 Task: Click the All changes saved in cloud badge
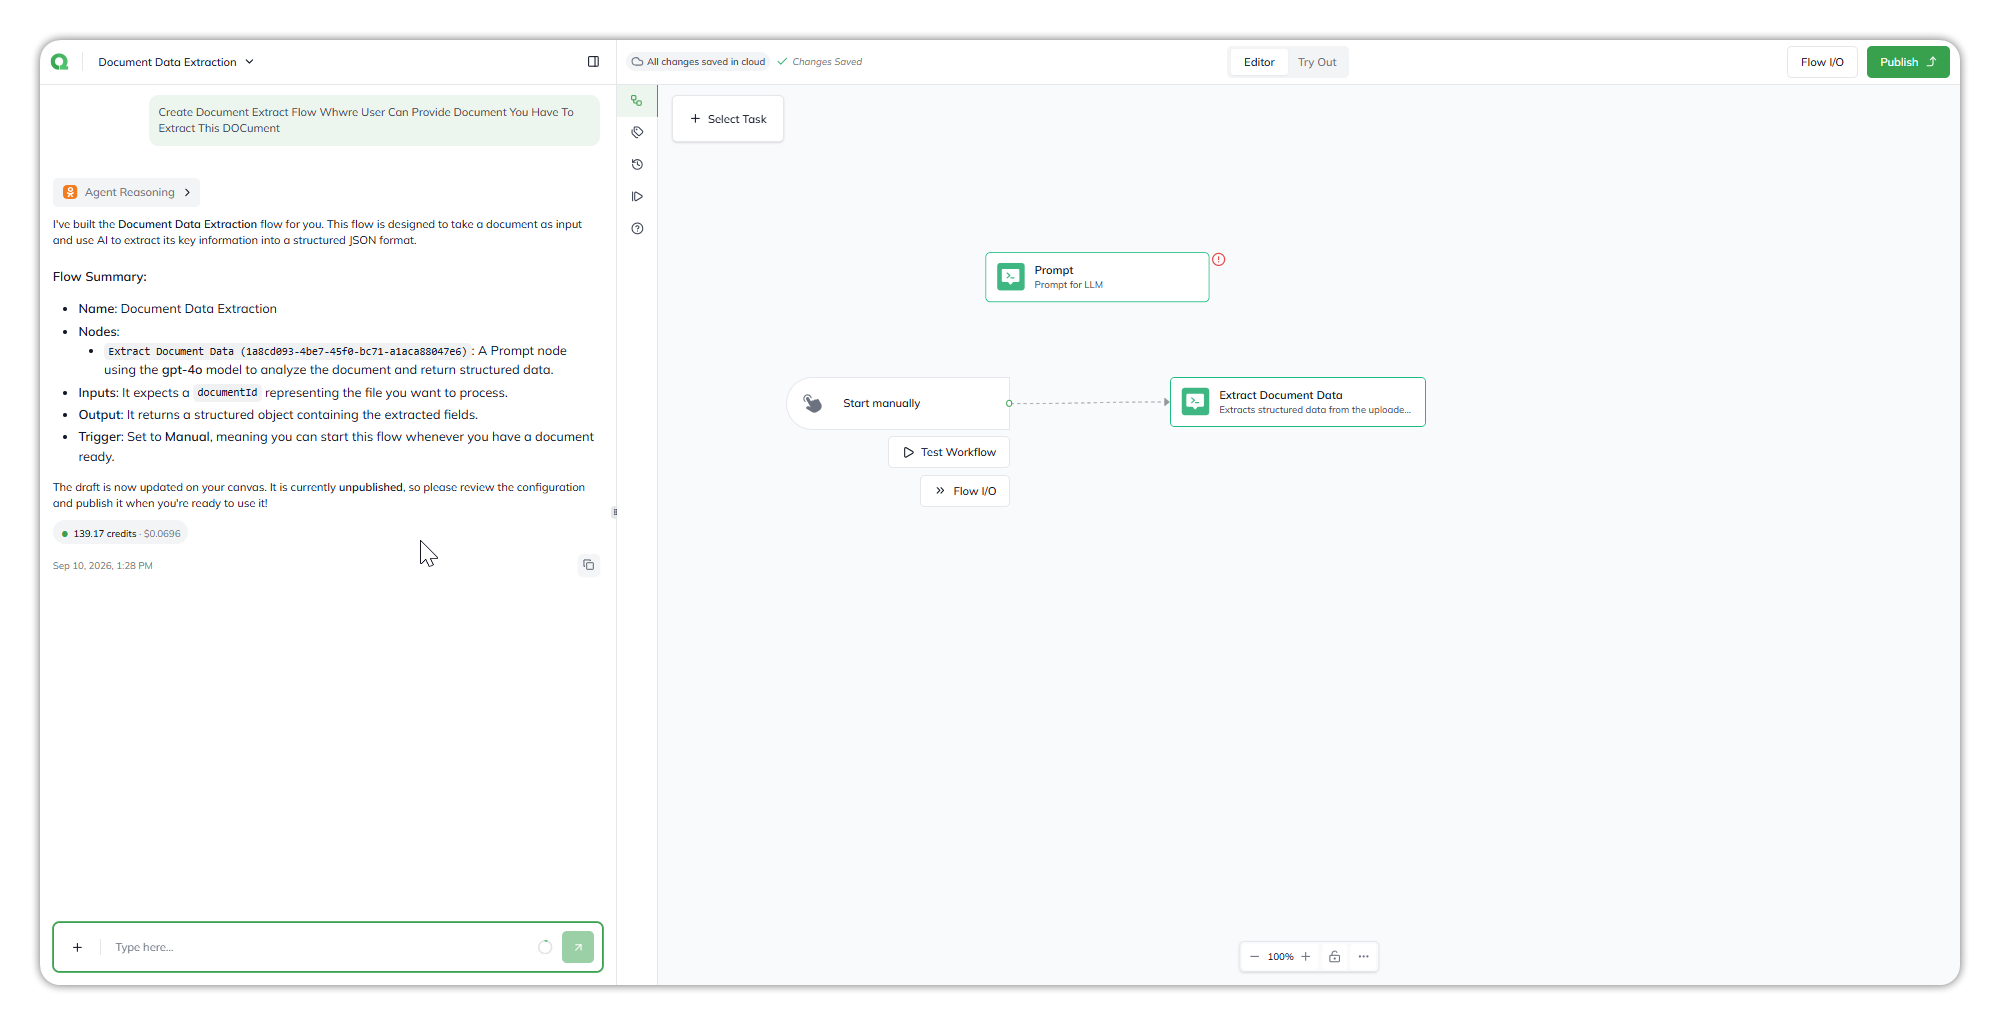coord(698,62)
